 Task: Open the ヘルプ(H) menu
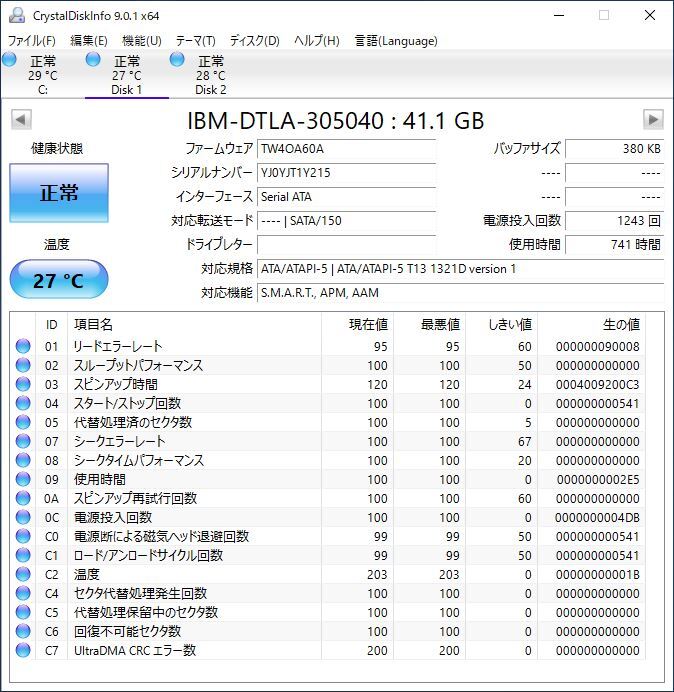pos(317,41)
